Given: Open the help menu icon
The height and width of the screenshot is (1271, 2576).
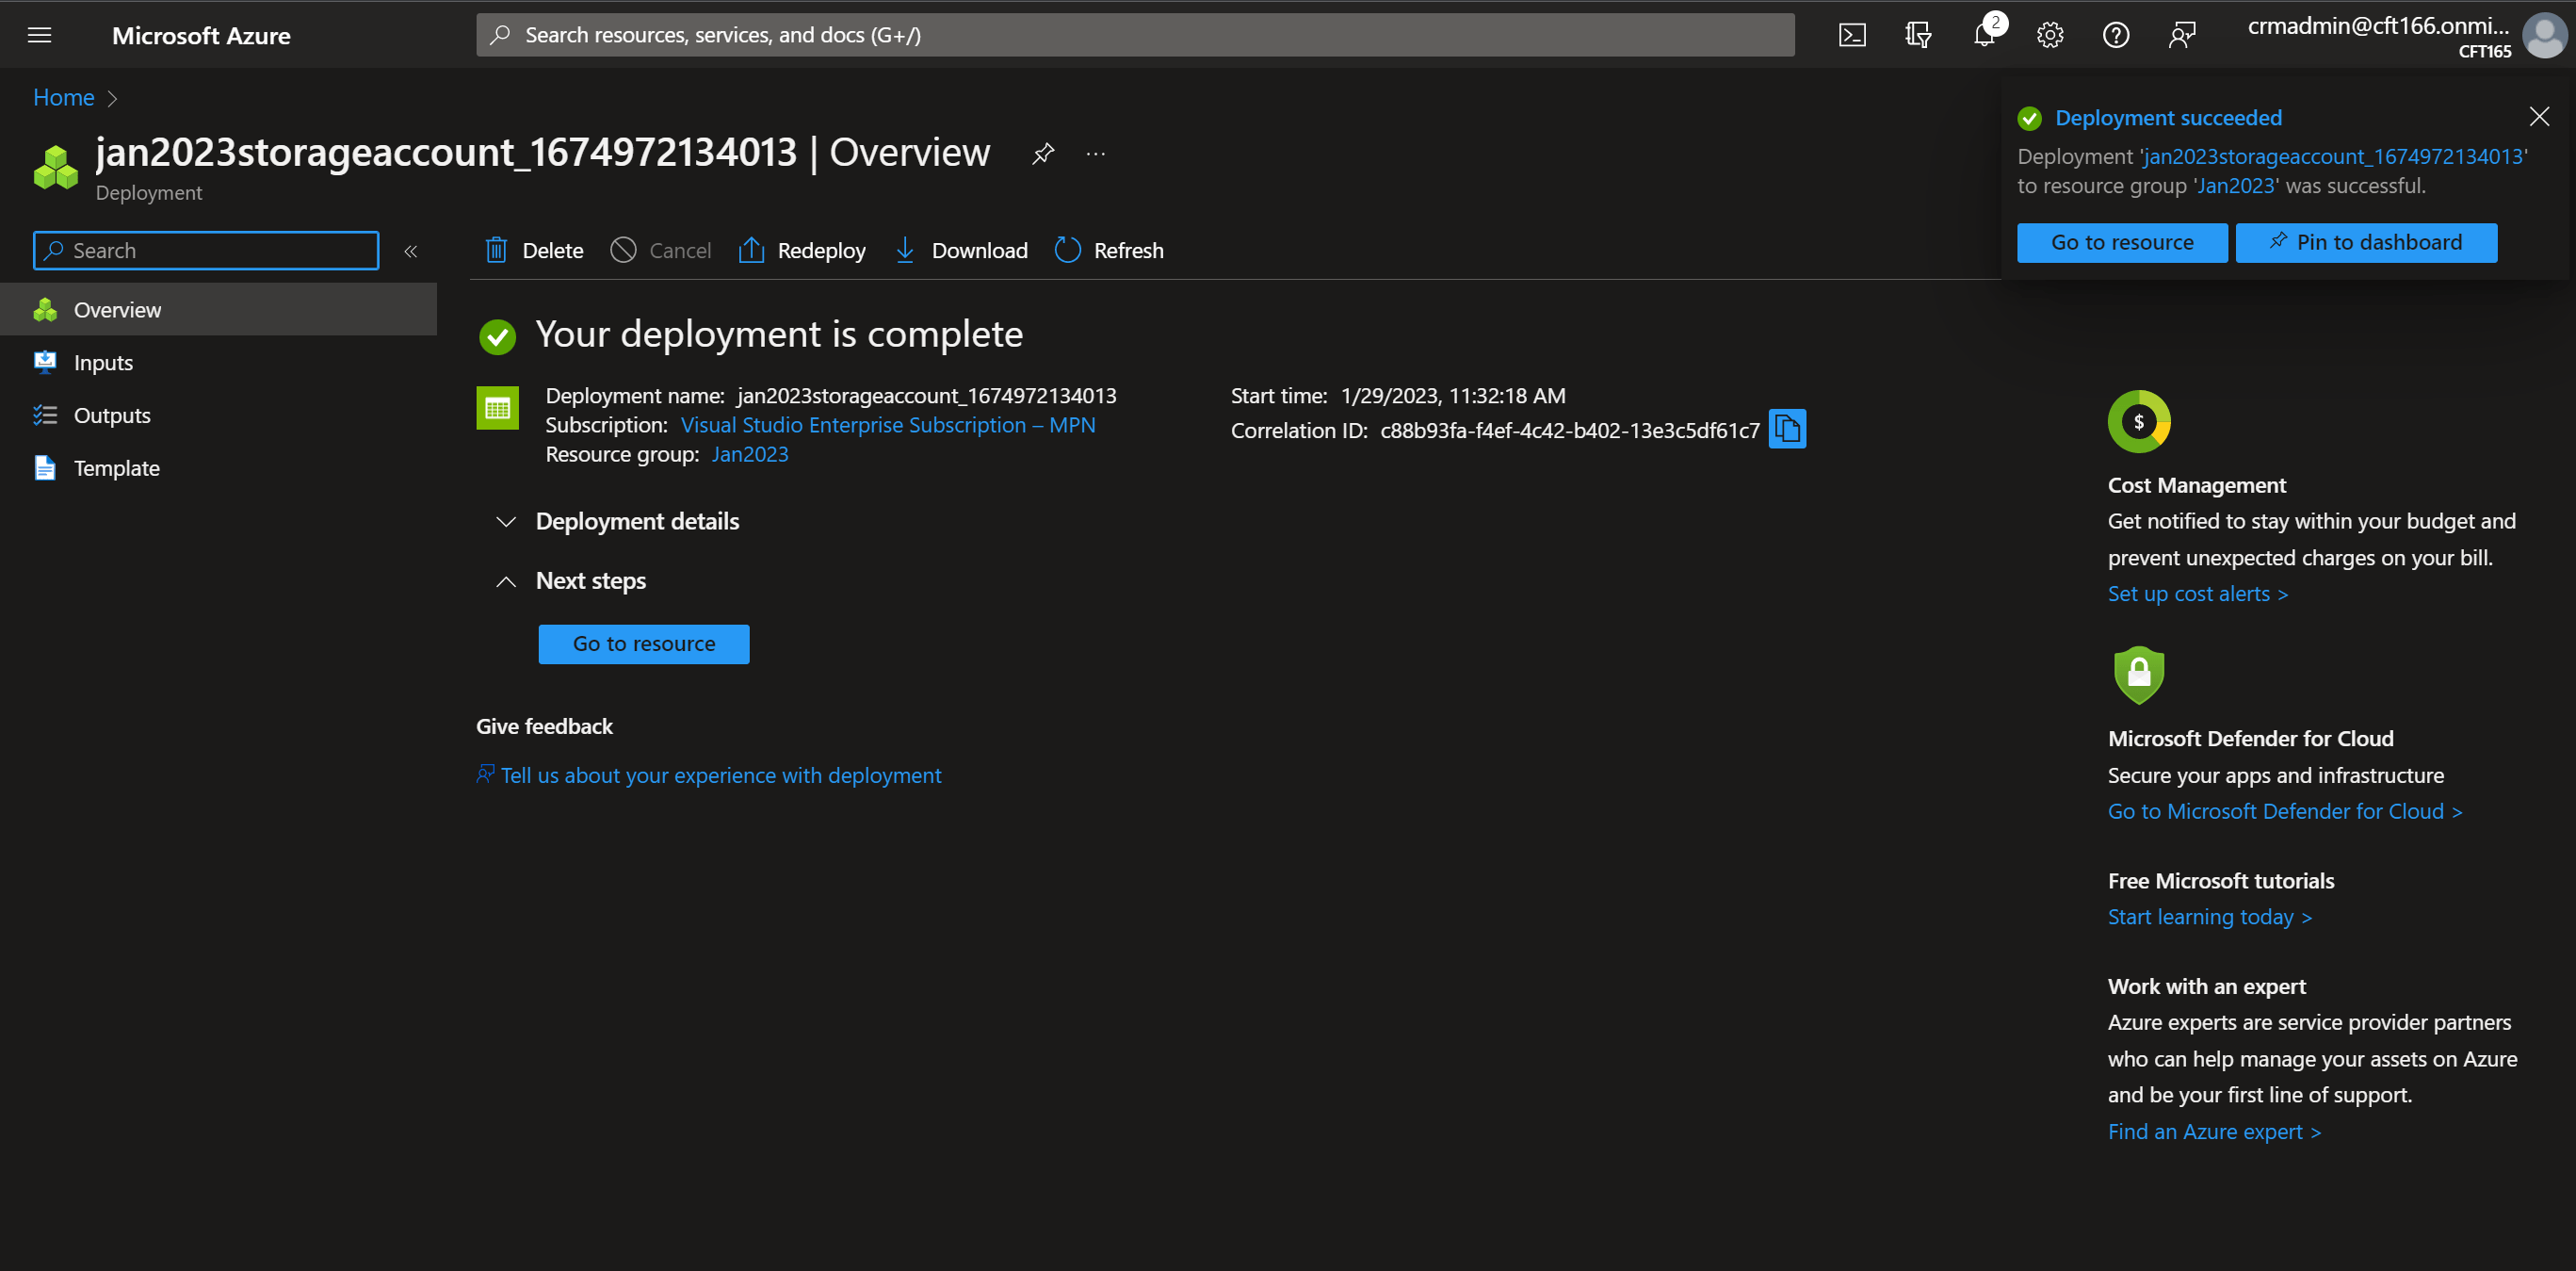Looking at the screenshot, I should [2117, 34].
